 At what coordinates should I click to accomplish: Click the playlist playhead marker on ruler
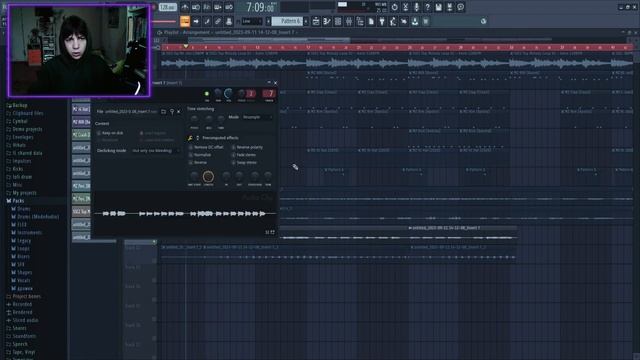[186, 47]
